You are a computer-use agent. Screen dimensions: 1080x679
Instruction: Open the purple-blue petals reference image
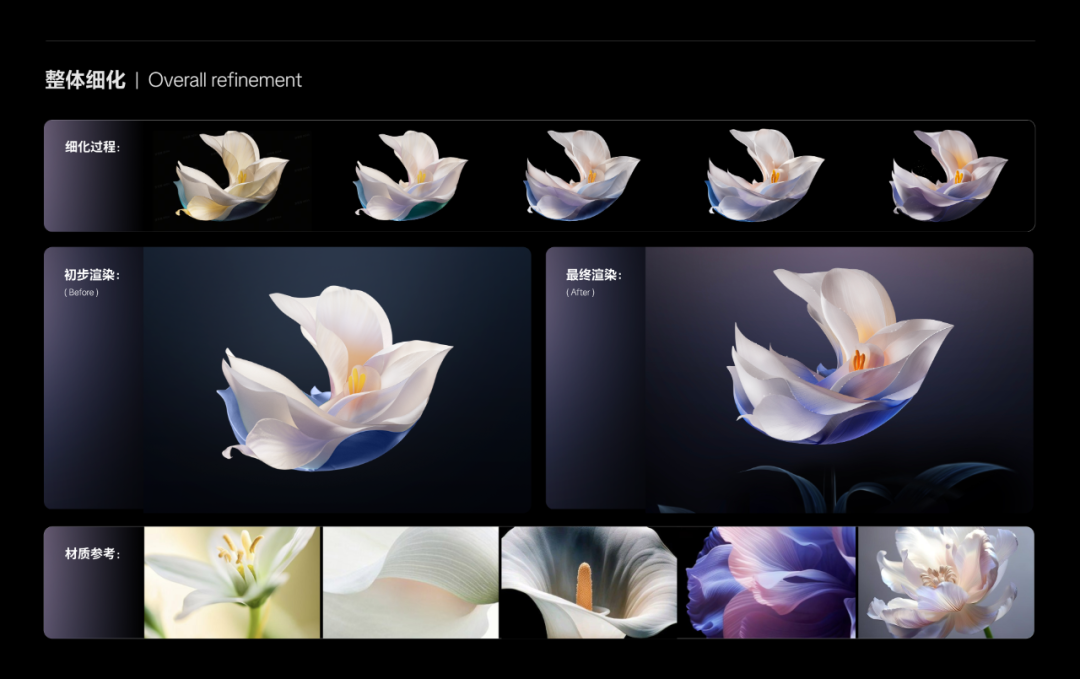[769, 583]
